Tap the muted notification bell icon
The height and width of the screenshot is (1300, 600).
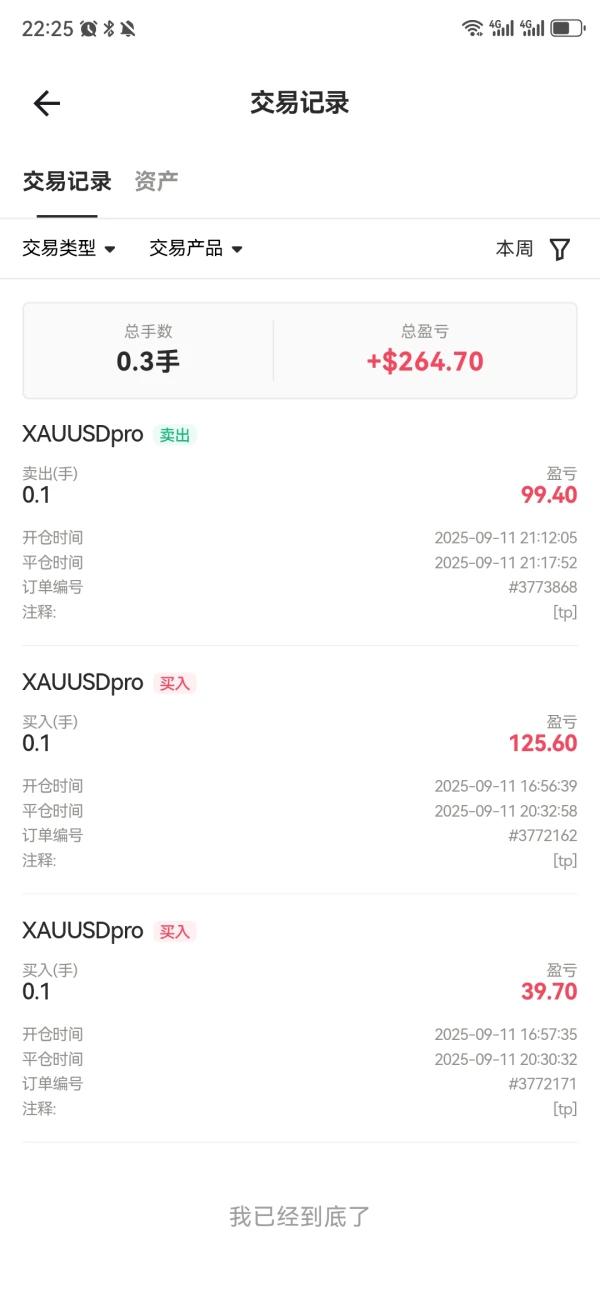pos(128,29)
